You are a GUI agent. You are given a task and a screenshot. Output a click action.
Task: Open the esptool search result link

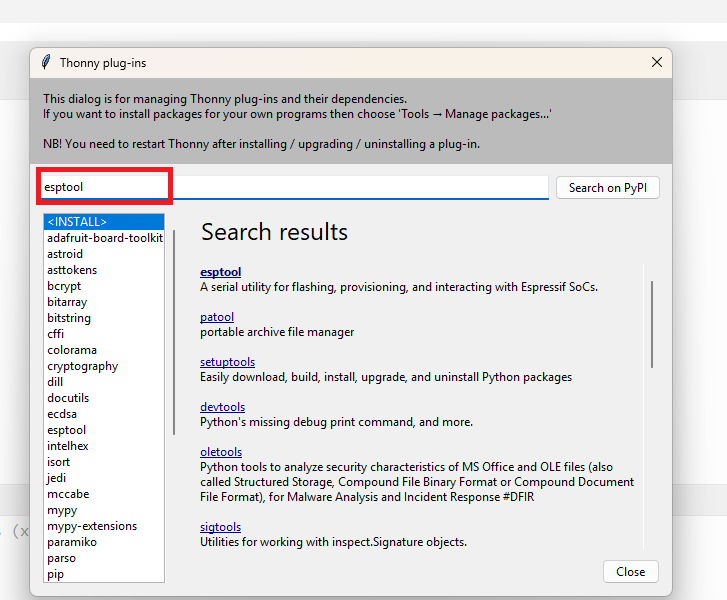click(x=220, y=272)
